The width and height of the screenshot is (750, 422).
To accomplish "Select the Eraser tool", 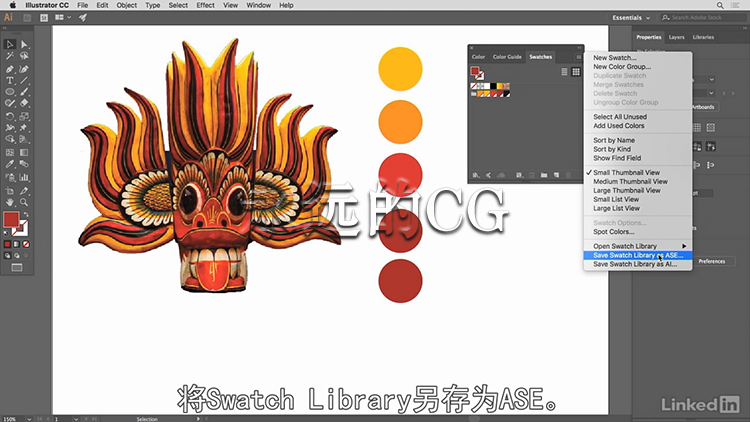I will pos(24,103).
